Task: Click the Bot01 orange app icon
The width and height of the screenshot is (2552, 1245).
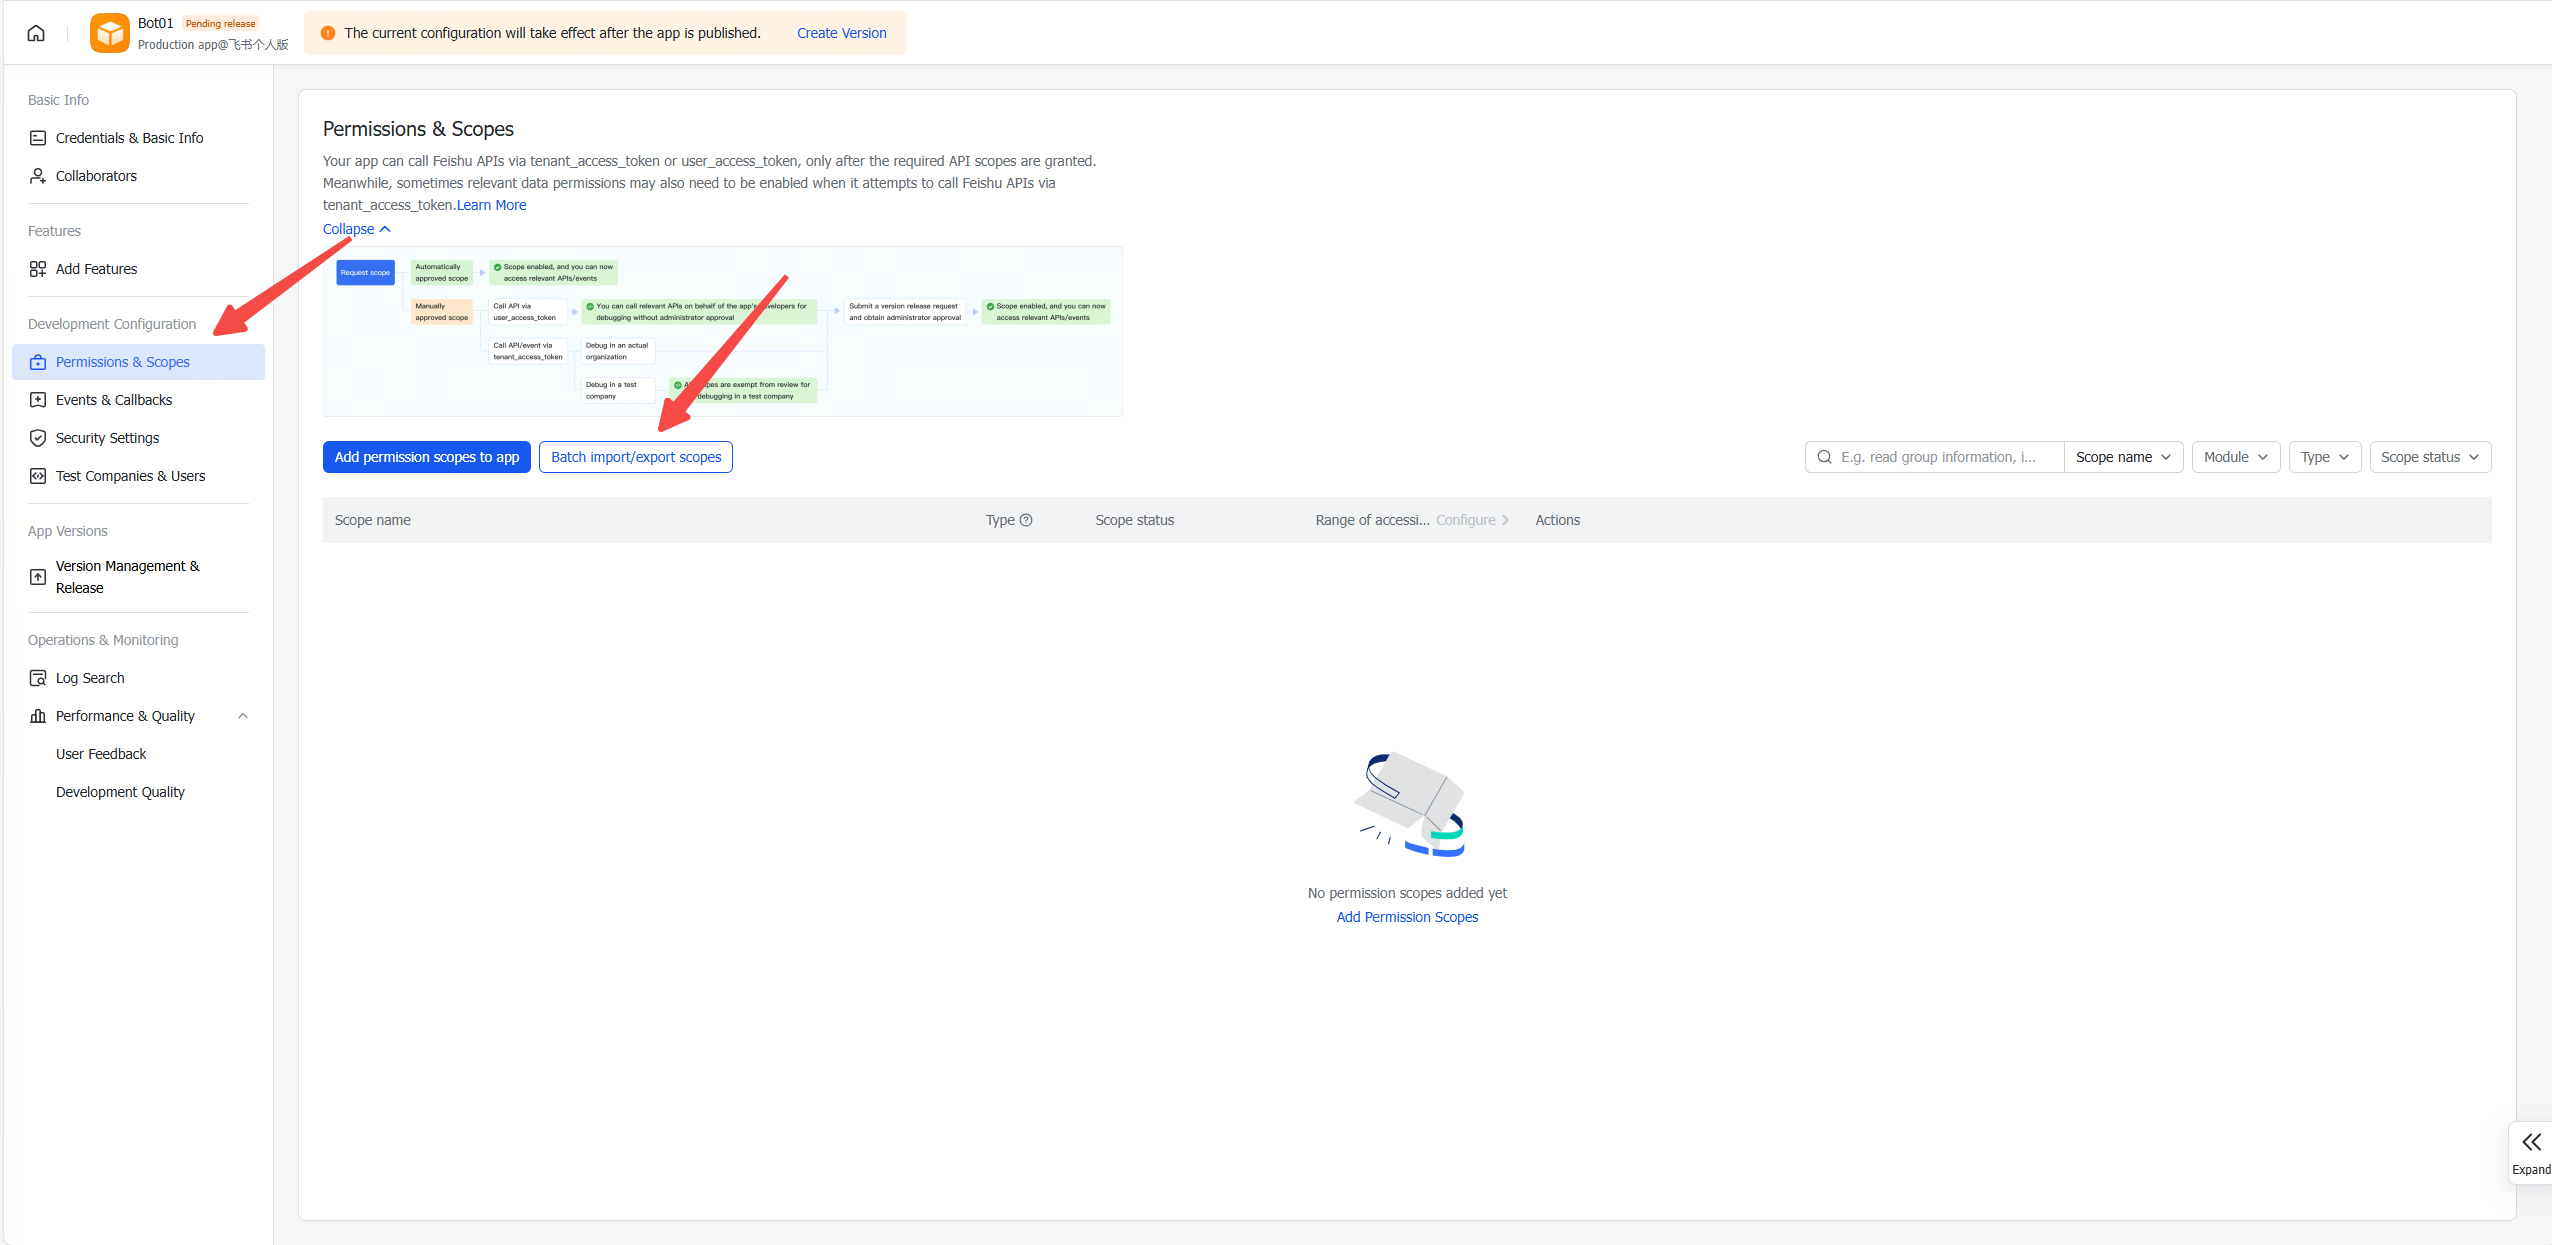Action: [110, 33]
